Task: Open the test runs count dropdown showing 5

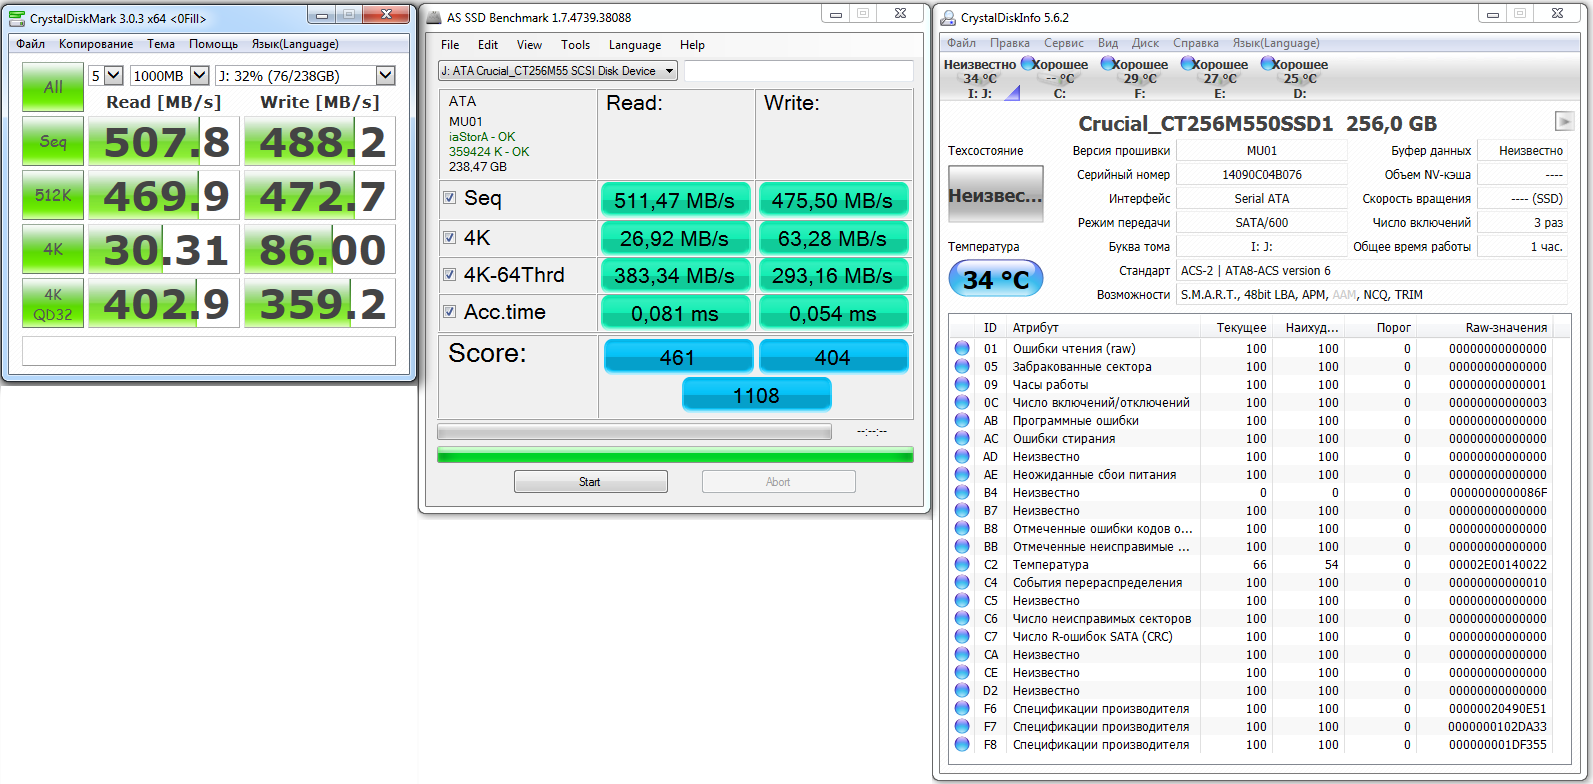Action: coord(106,76)
